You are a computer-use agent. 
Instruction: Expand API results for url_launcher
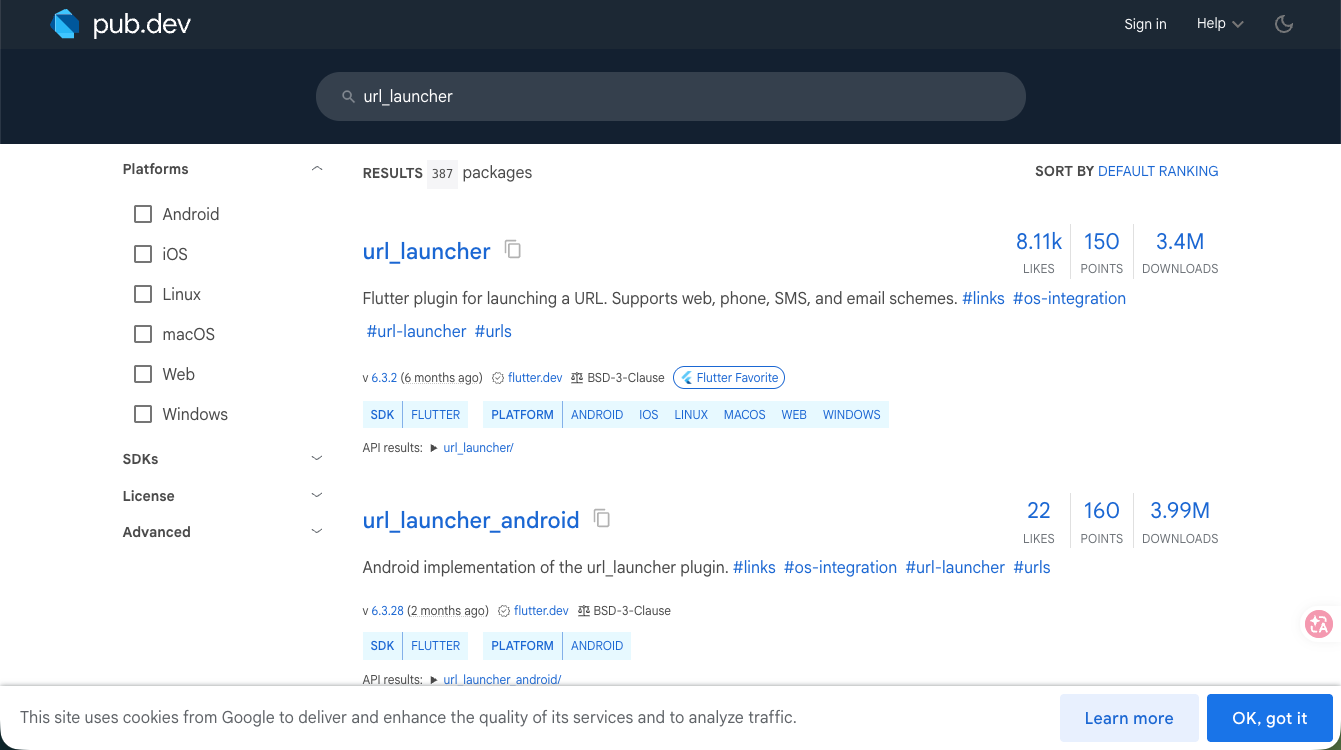434,448
